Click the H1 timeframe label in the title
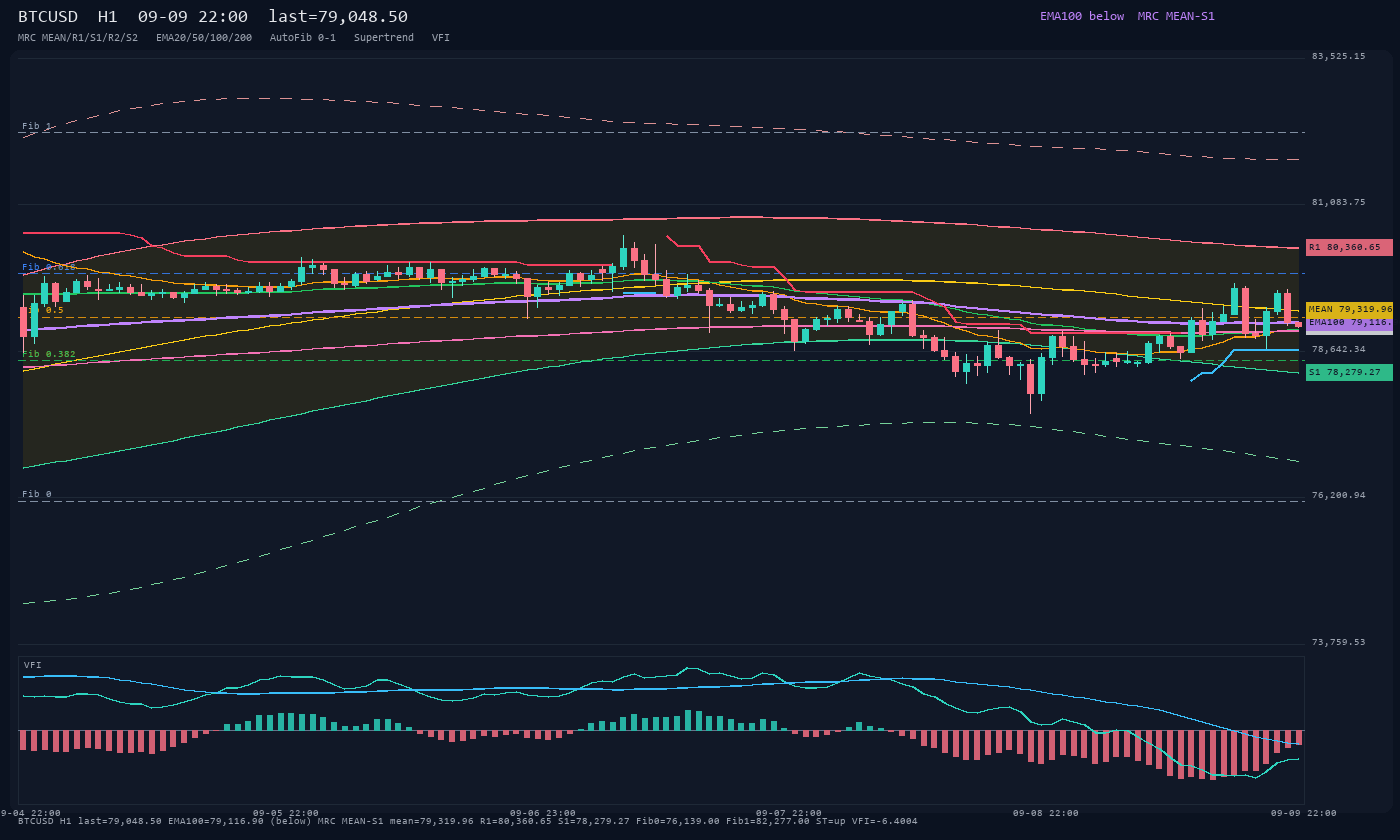Viewport: 1400px width, 840px height. point(108,17)
